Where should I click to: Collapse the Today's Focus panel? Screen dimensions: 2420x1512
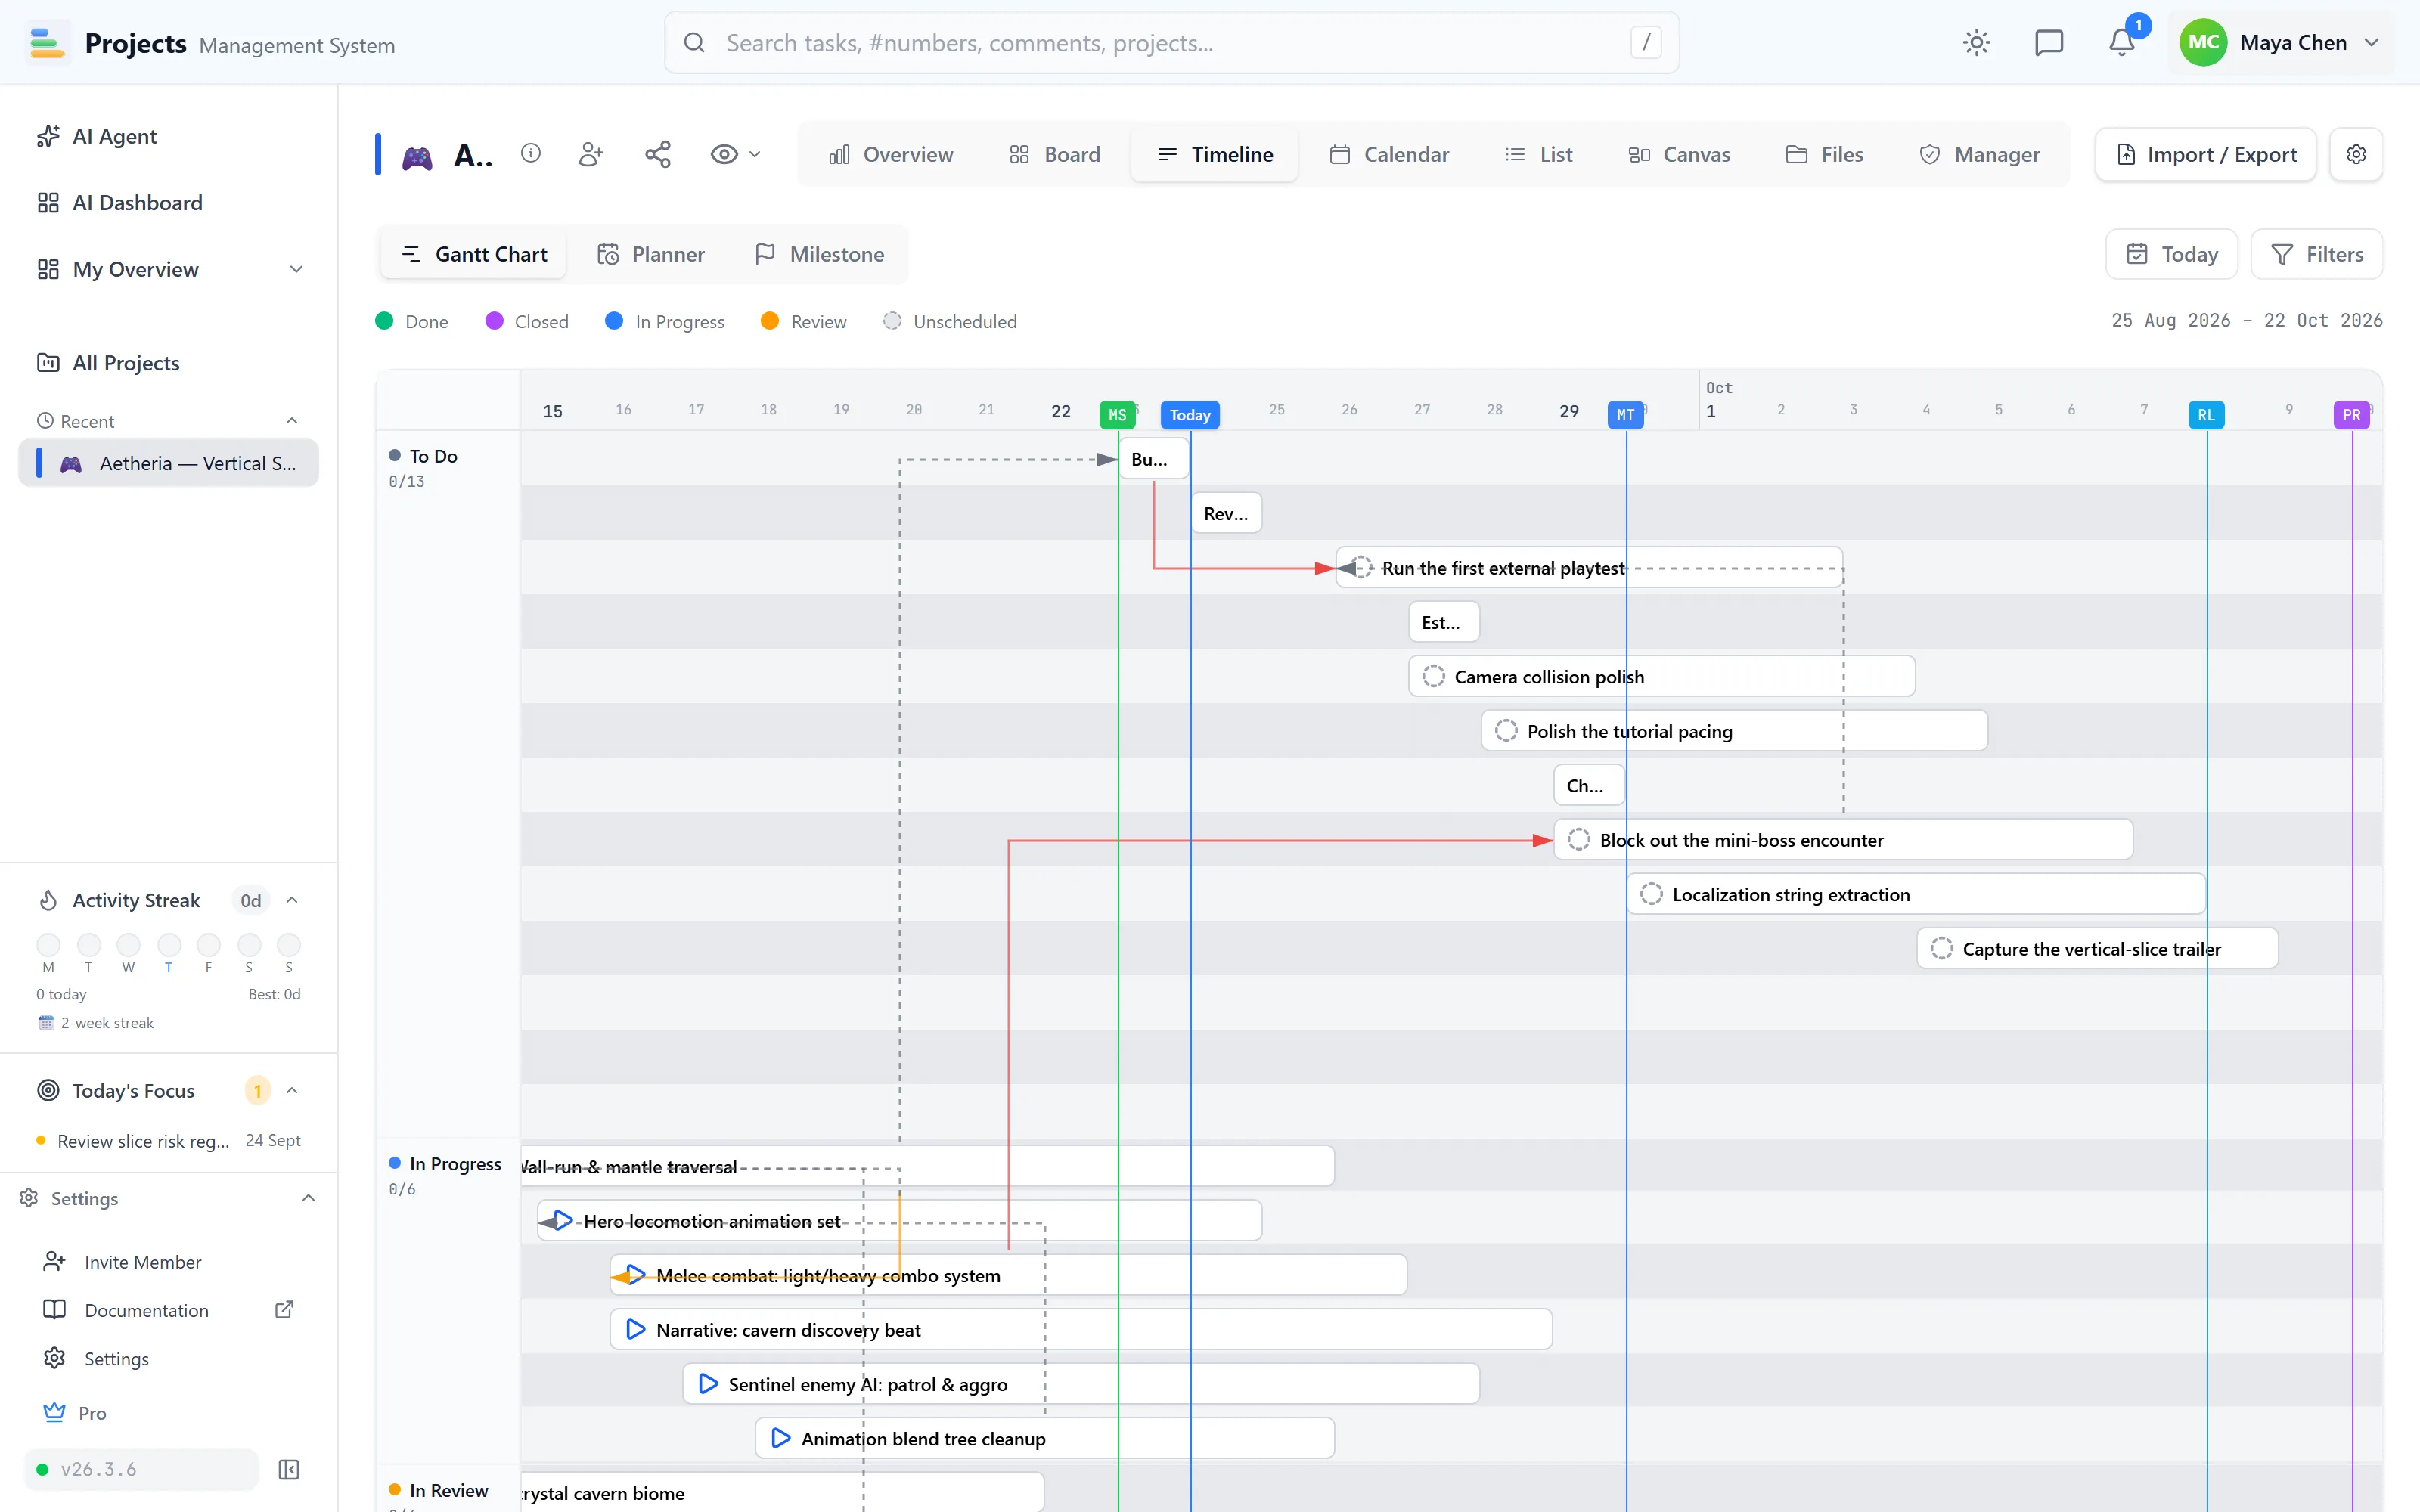pyautogui.click(x=292, y=1090)
